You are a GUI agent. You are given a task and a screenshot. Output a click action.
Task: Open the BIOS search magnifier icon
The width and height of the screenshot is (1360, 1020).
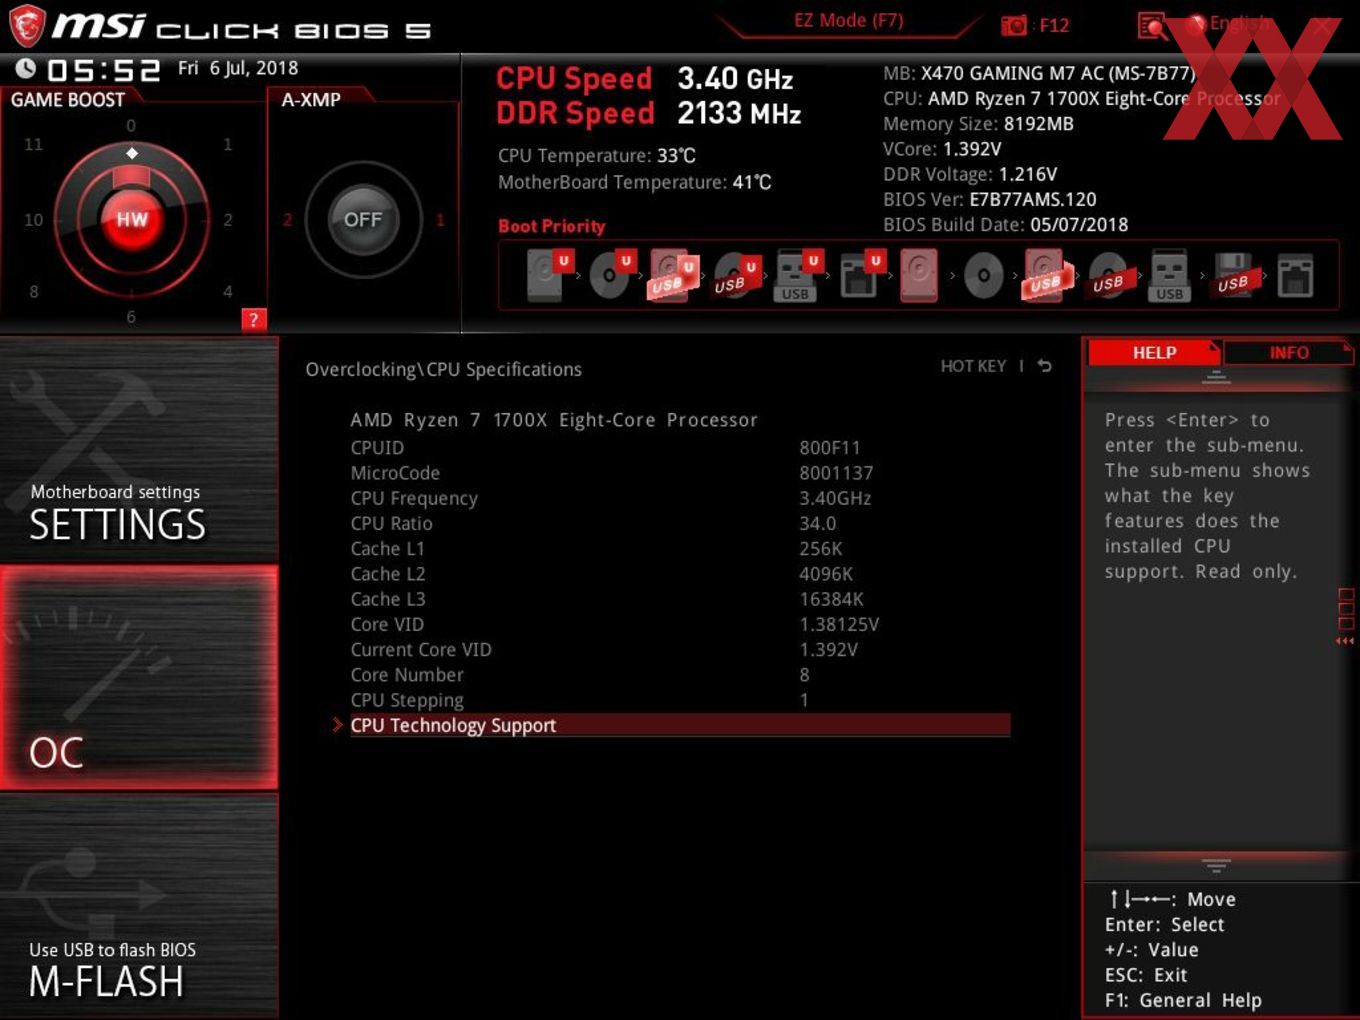click(1152, 26)
